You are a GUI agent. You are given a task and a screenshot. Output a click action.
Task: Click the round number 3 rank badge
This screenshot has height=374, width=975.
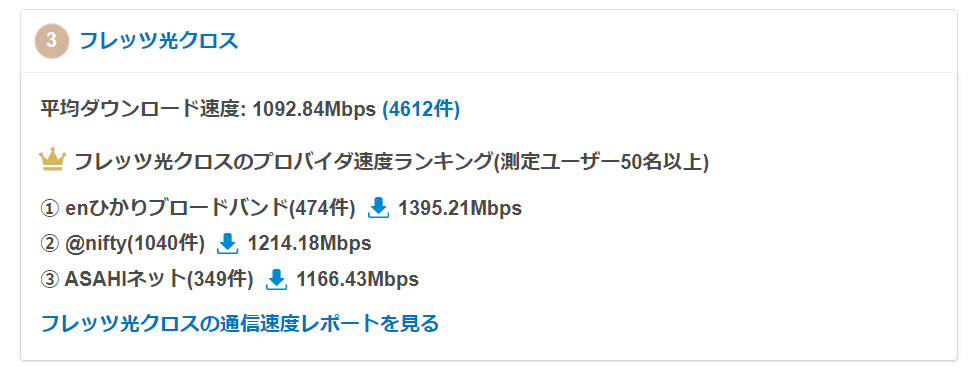(52, 41)
